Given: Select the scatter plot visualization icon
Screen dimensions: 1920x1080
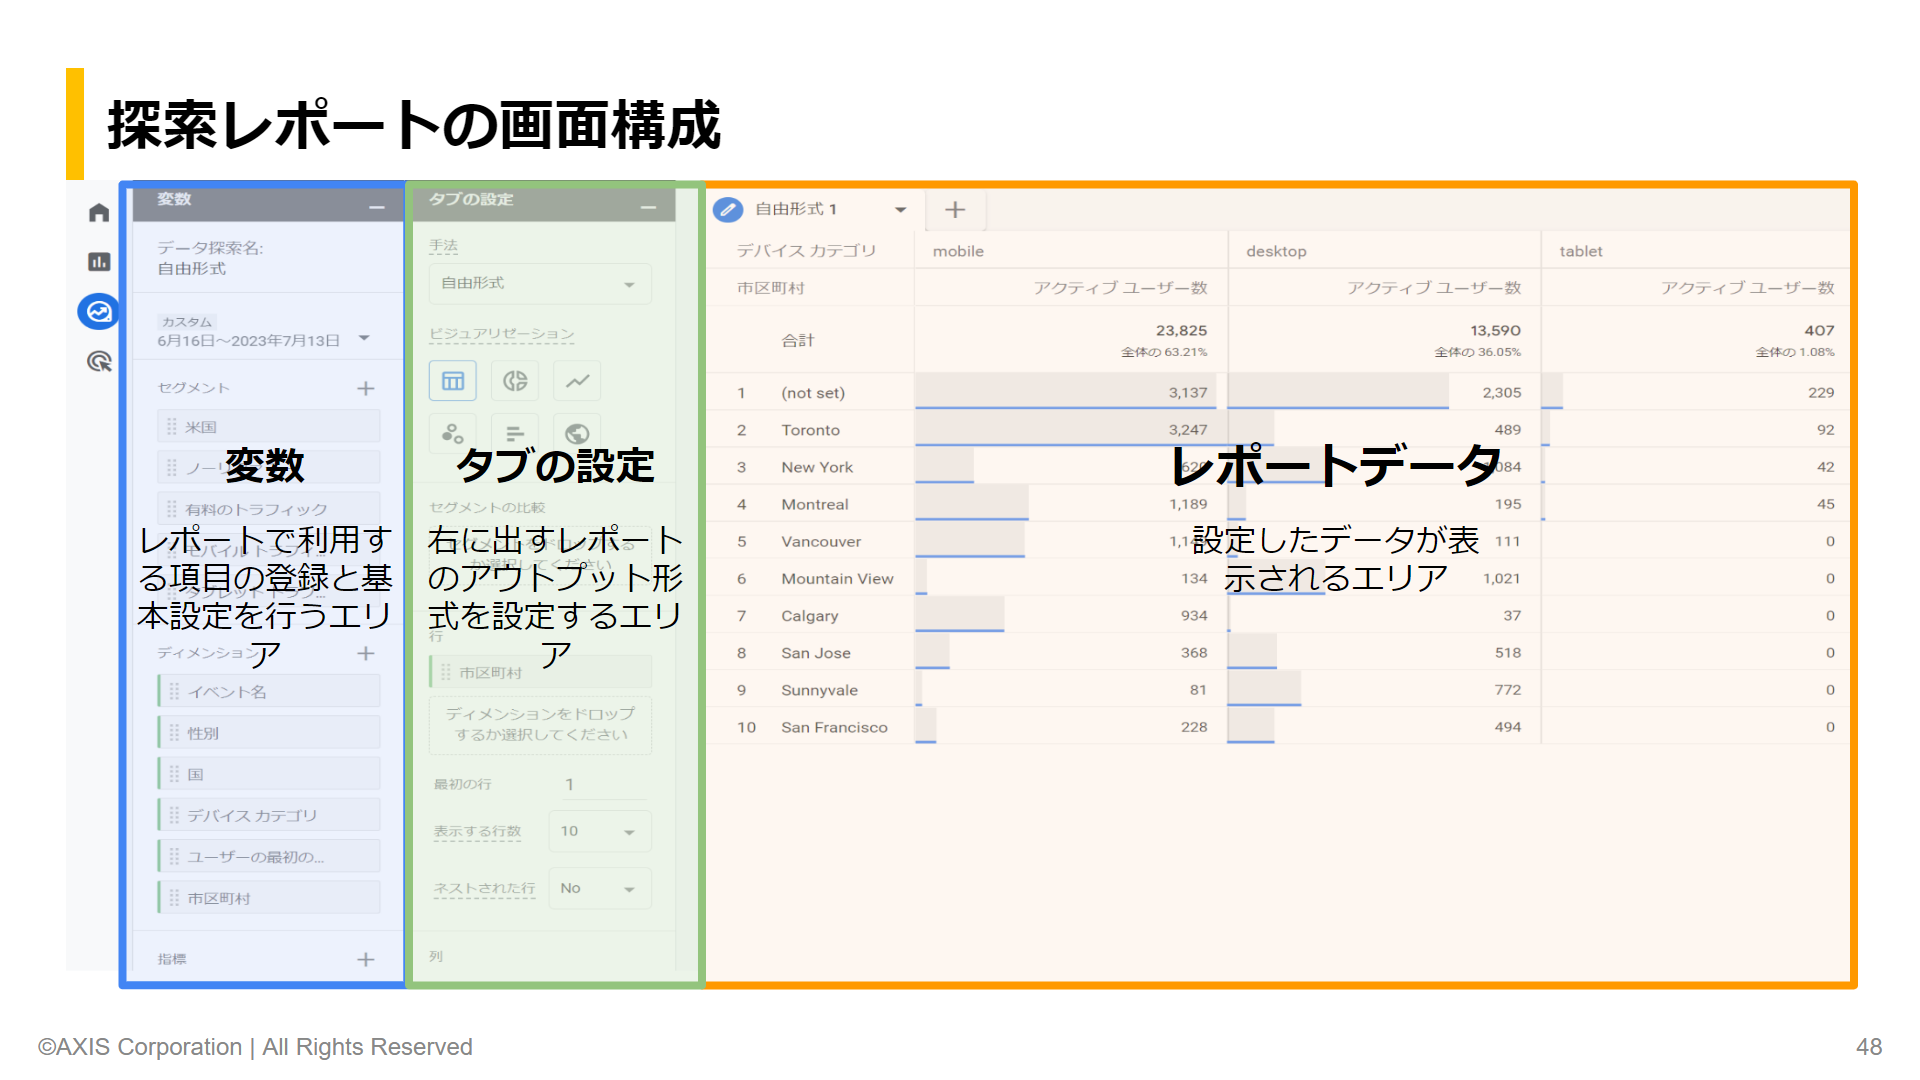Looking at the screenshot, I should point(452,433).
